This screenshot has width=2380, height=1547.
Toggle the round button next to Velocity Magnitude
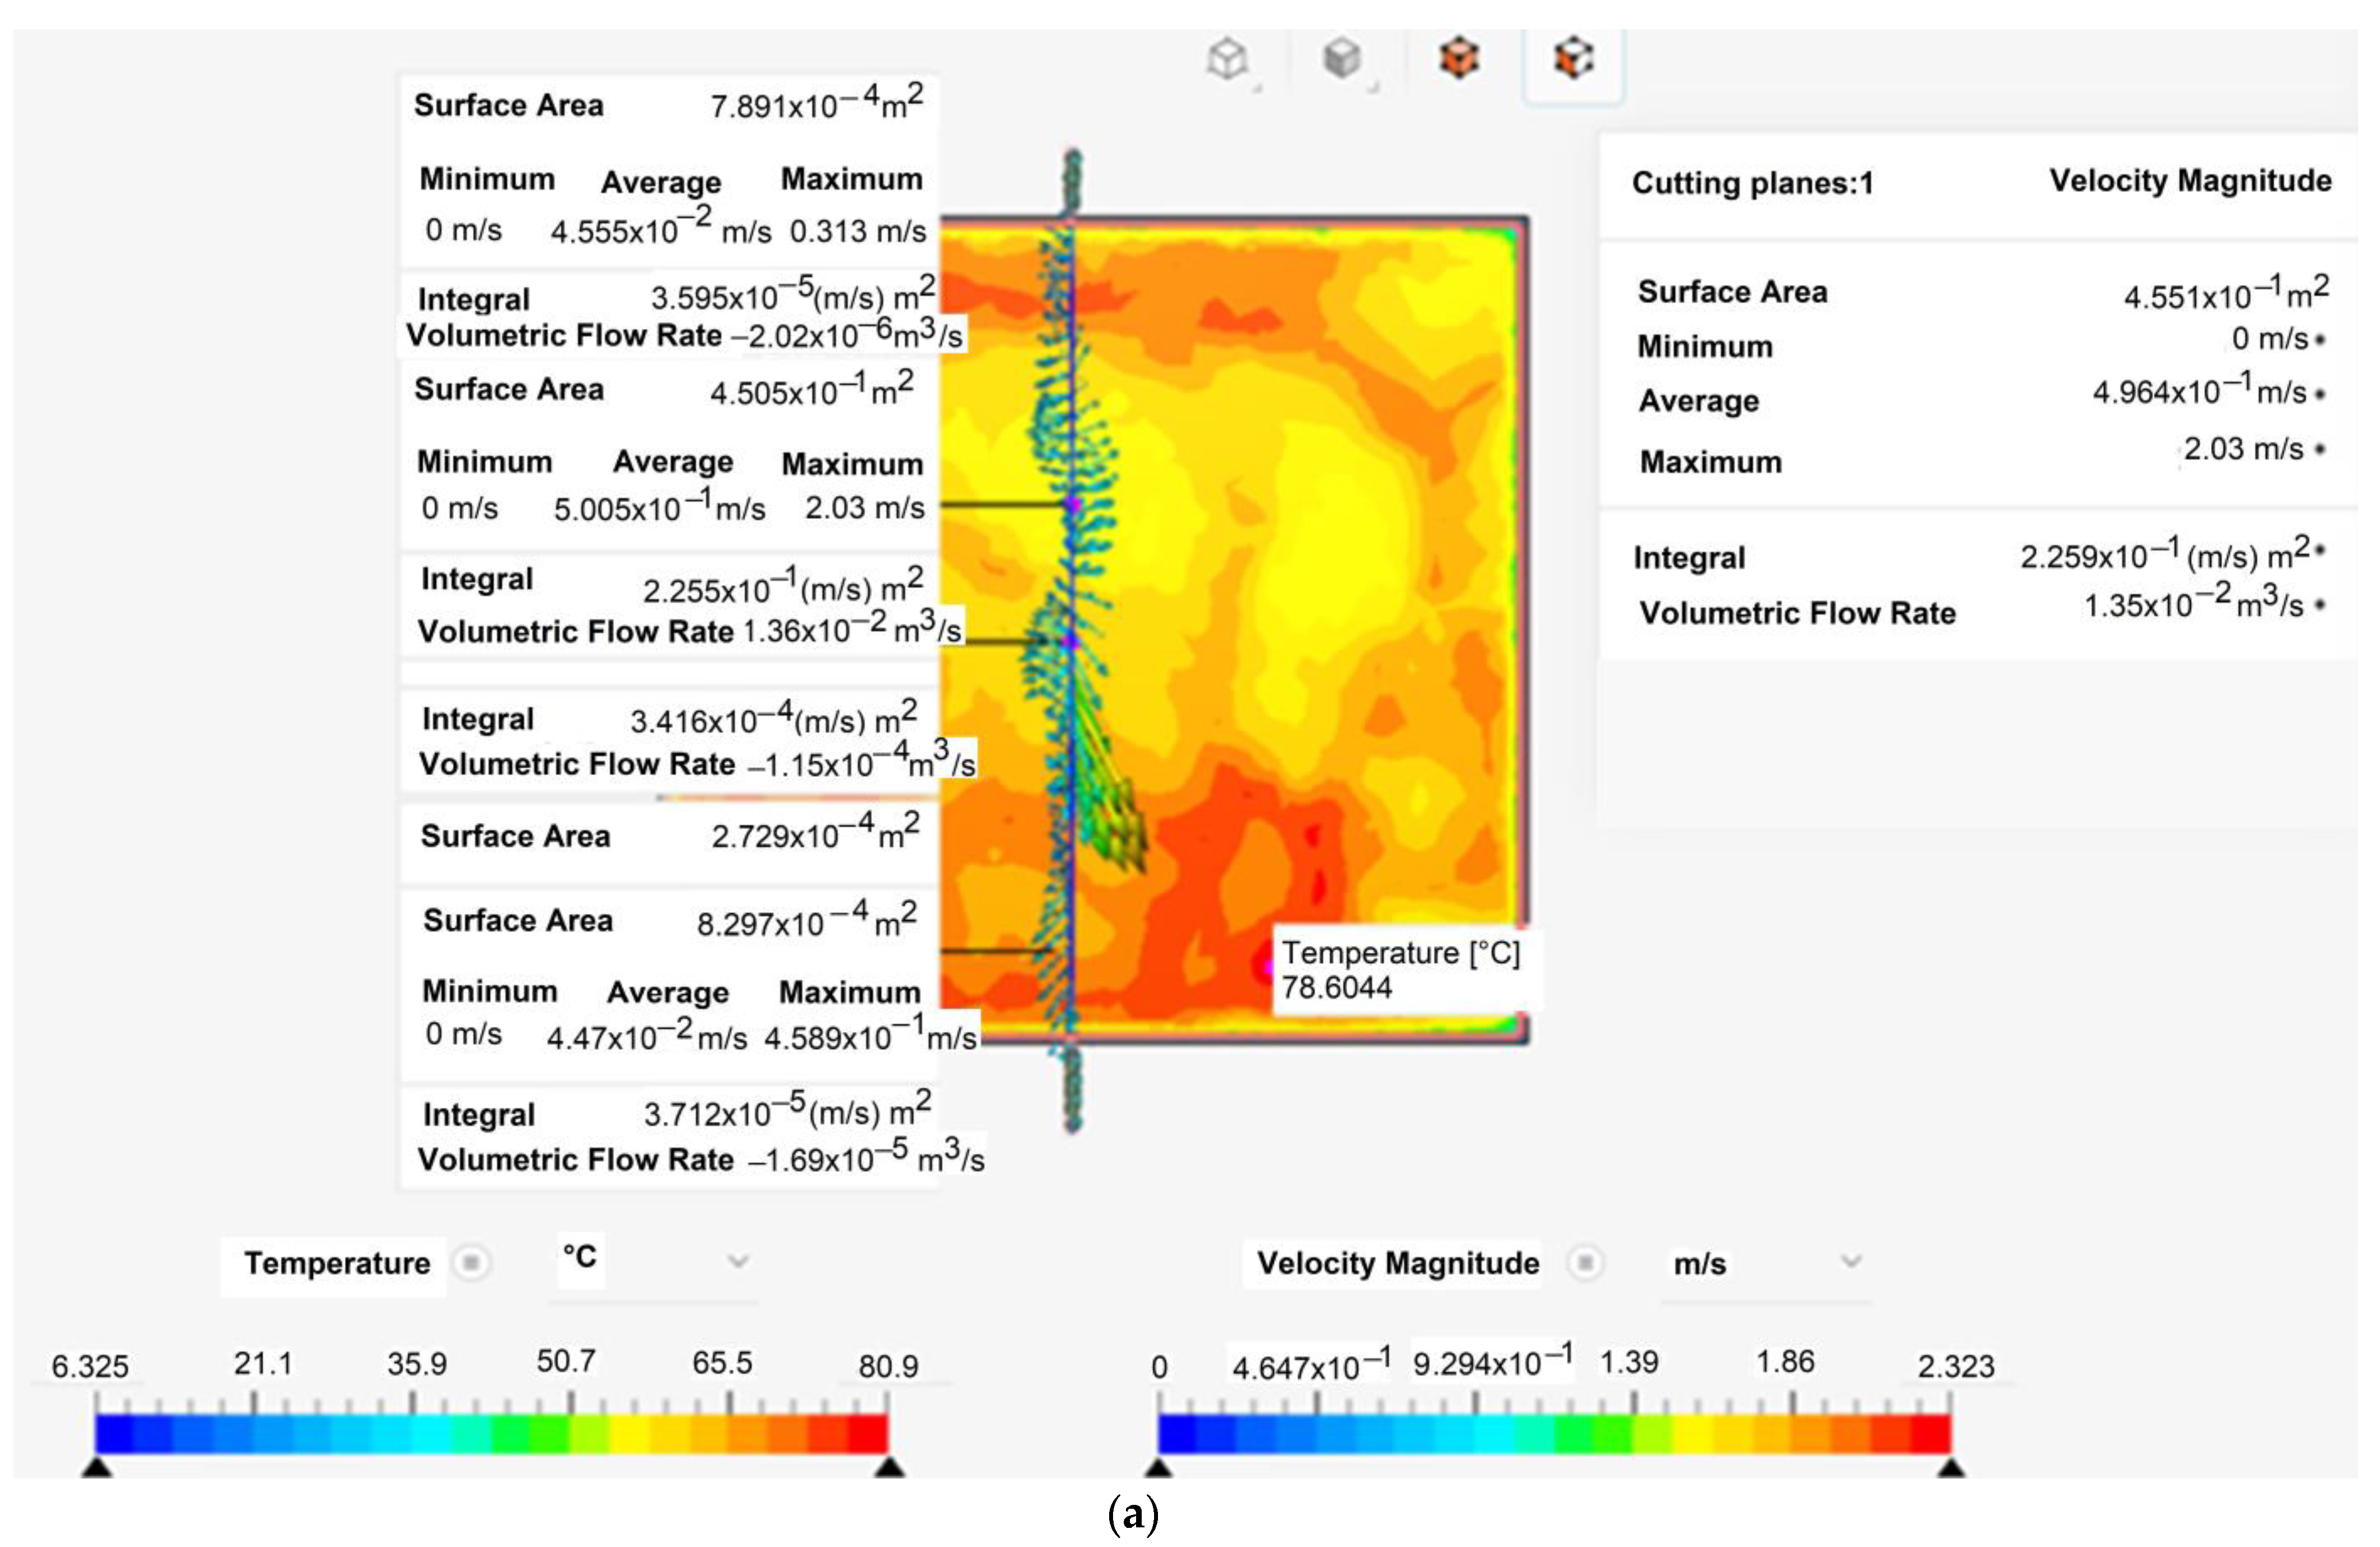(1585, 1263)
